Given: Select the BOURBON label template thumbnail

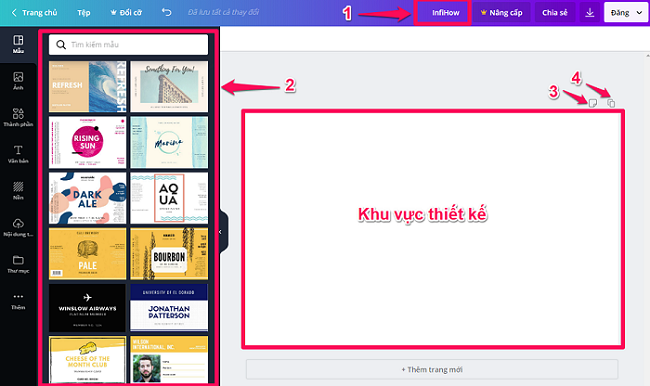Looking at the screenshot, I should (169, 254).
